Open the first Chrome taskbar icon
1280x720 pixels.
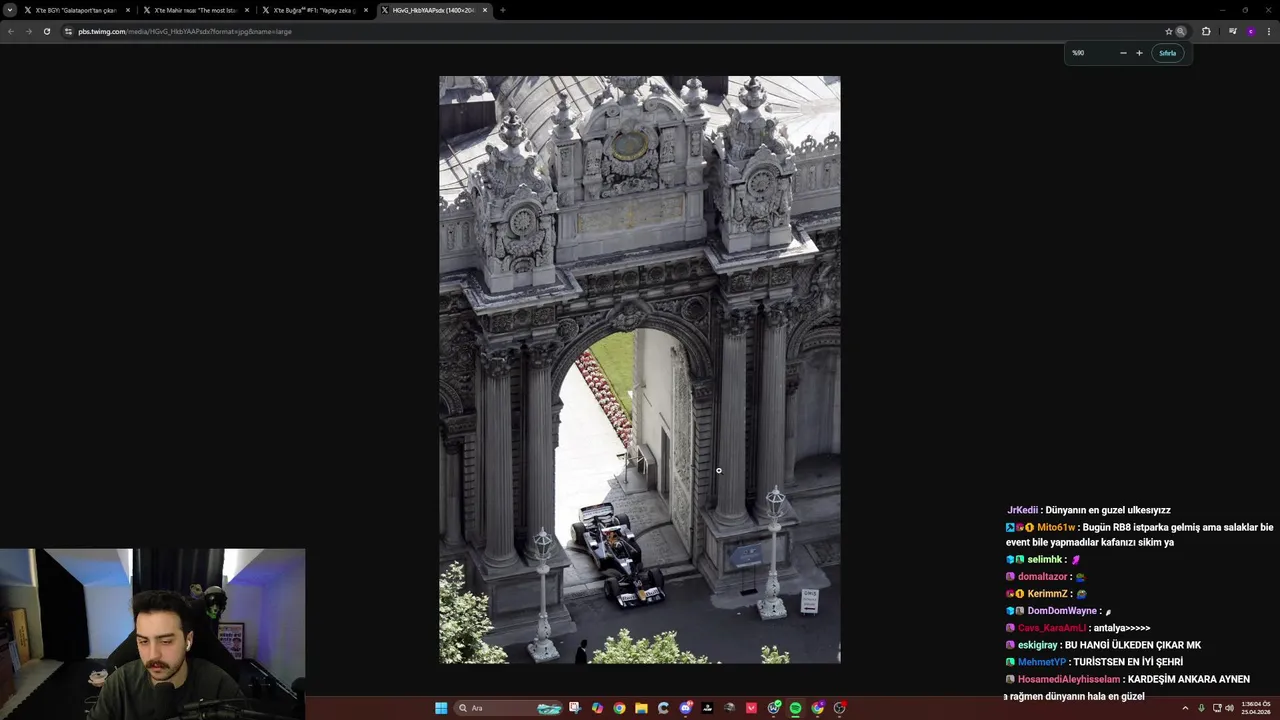619,708
